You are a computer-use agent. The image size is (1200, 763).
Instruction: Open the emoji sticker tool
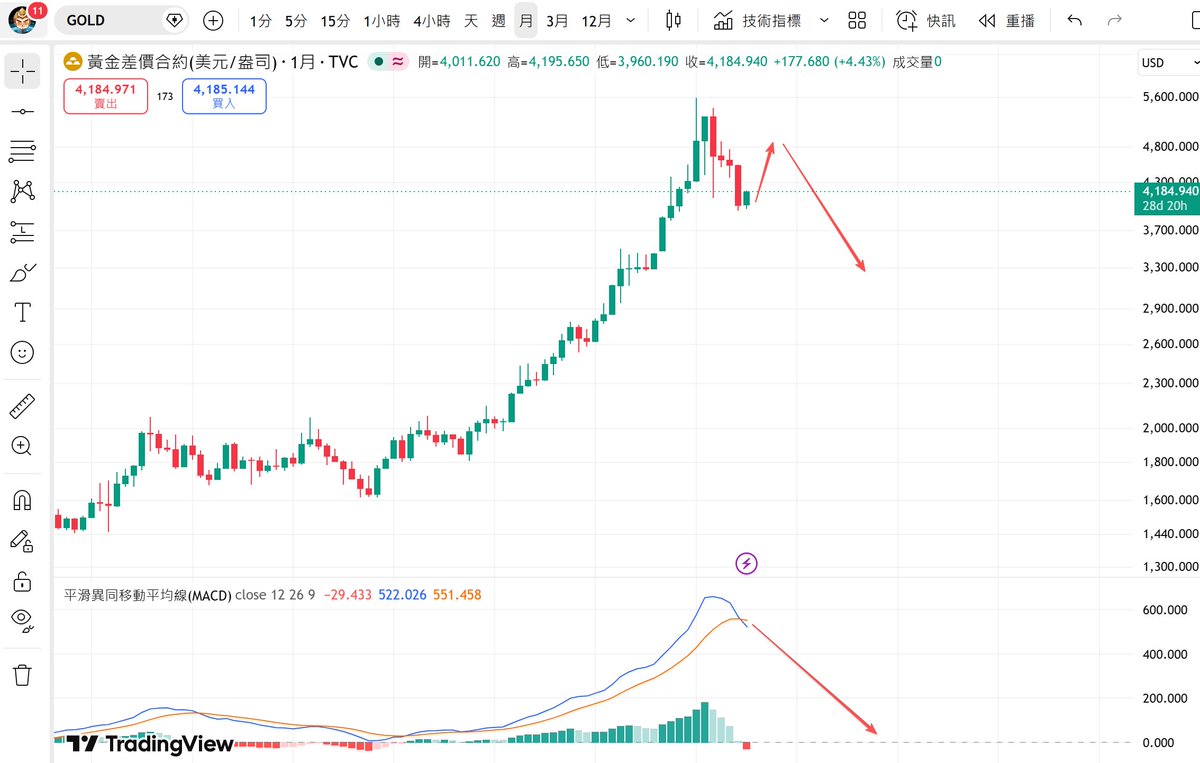22,352
